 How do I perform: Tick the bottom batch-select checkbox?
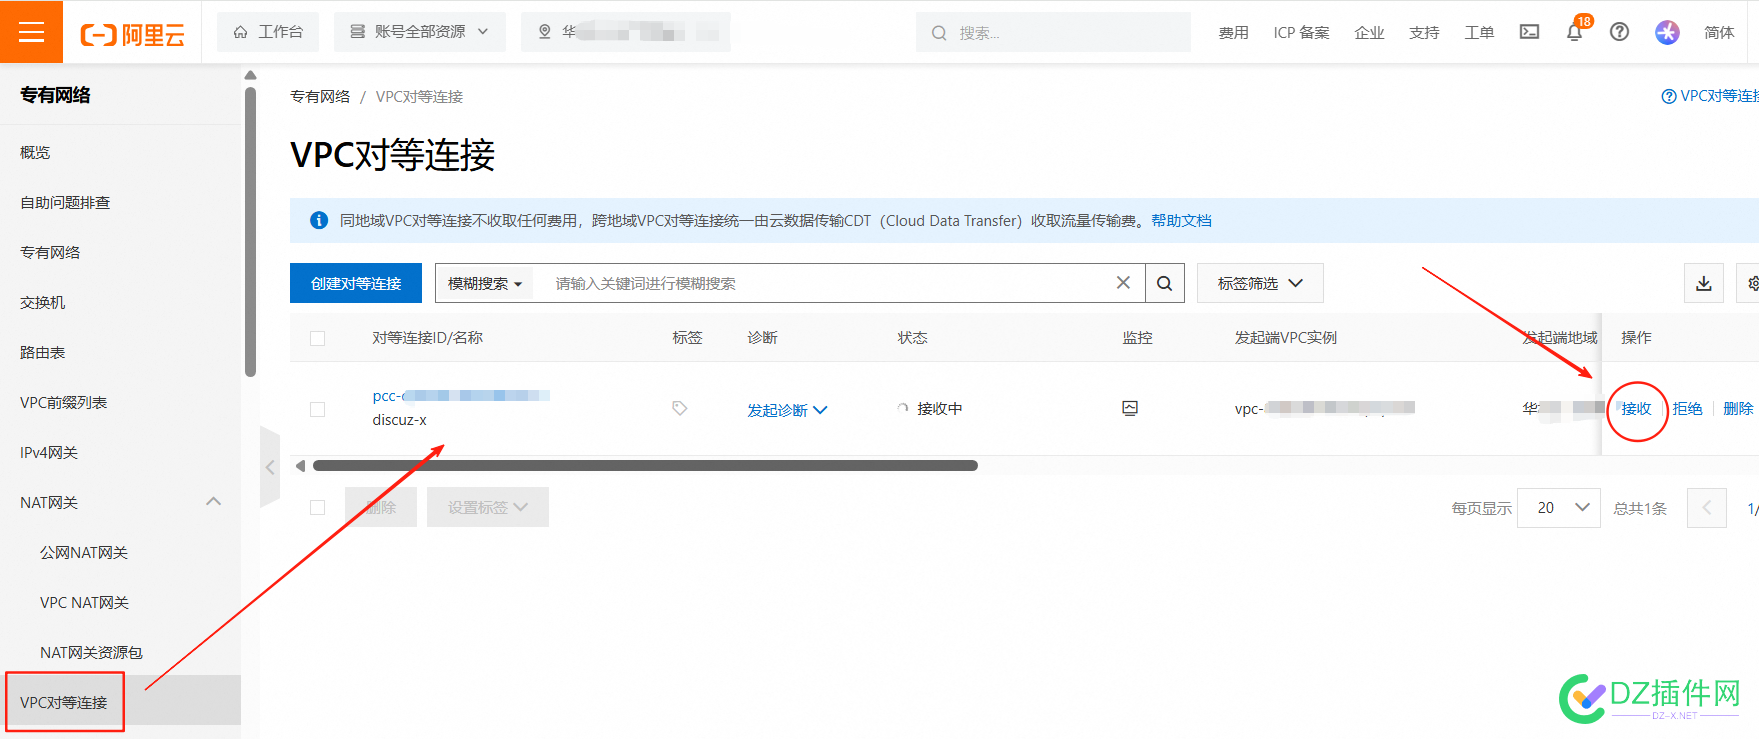pos(317,507)
